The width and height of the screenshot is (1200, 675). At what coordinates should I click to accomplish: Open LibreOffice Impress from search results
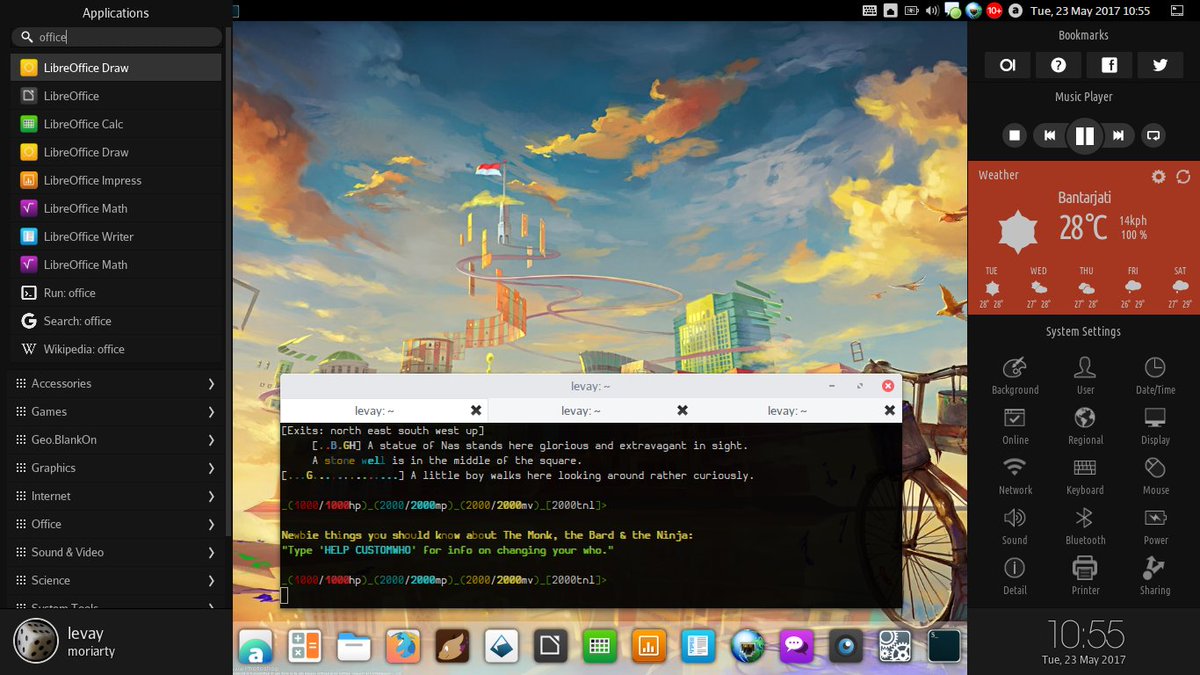click(116, 180)
